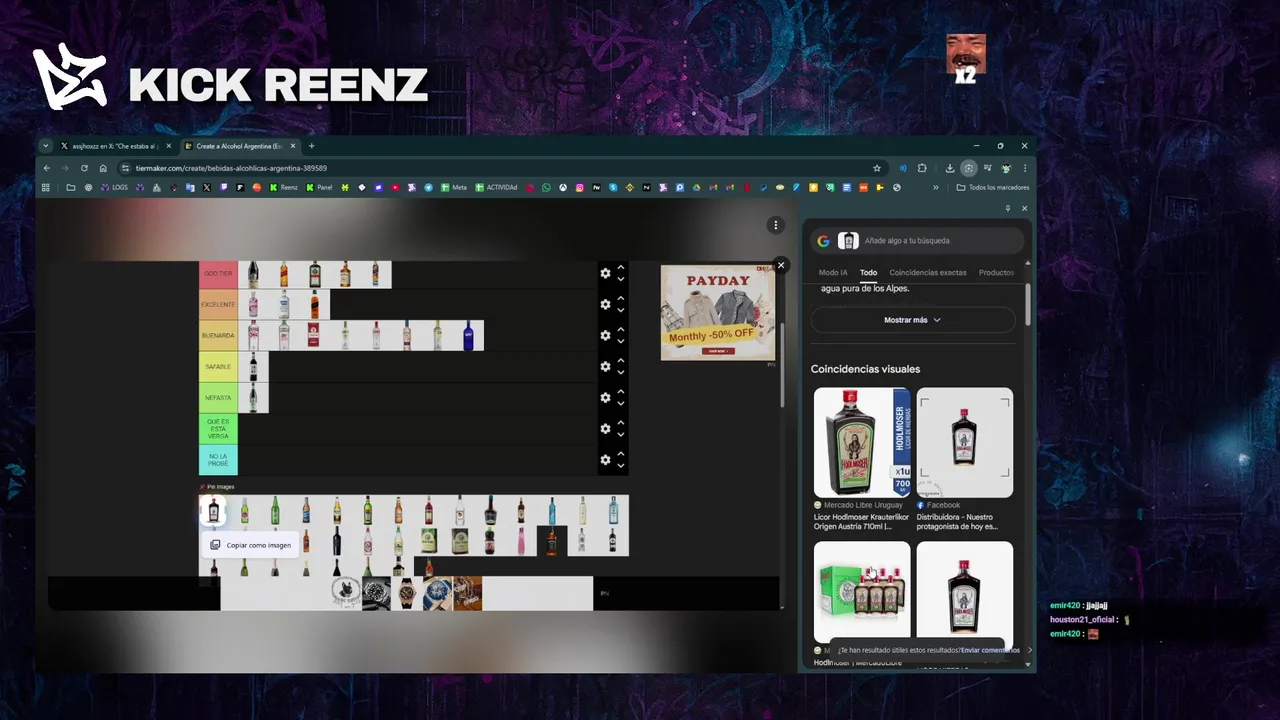Open the page three-dot options menu
1280x720 pixels.
775,225
